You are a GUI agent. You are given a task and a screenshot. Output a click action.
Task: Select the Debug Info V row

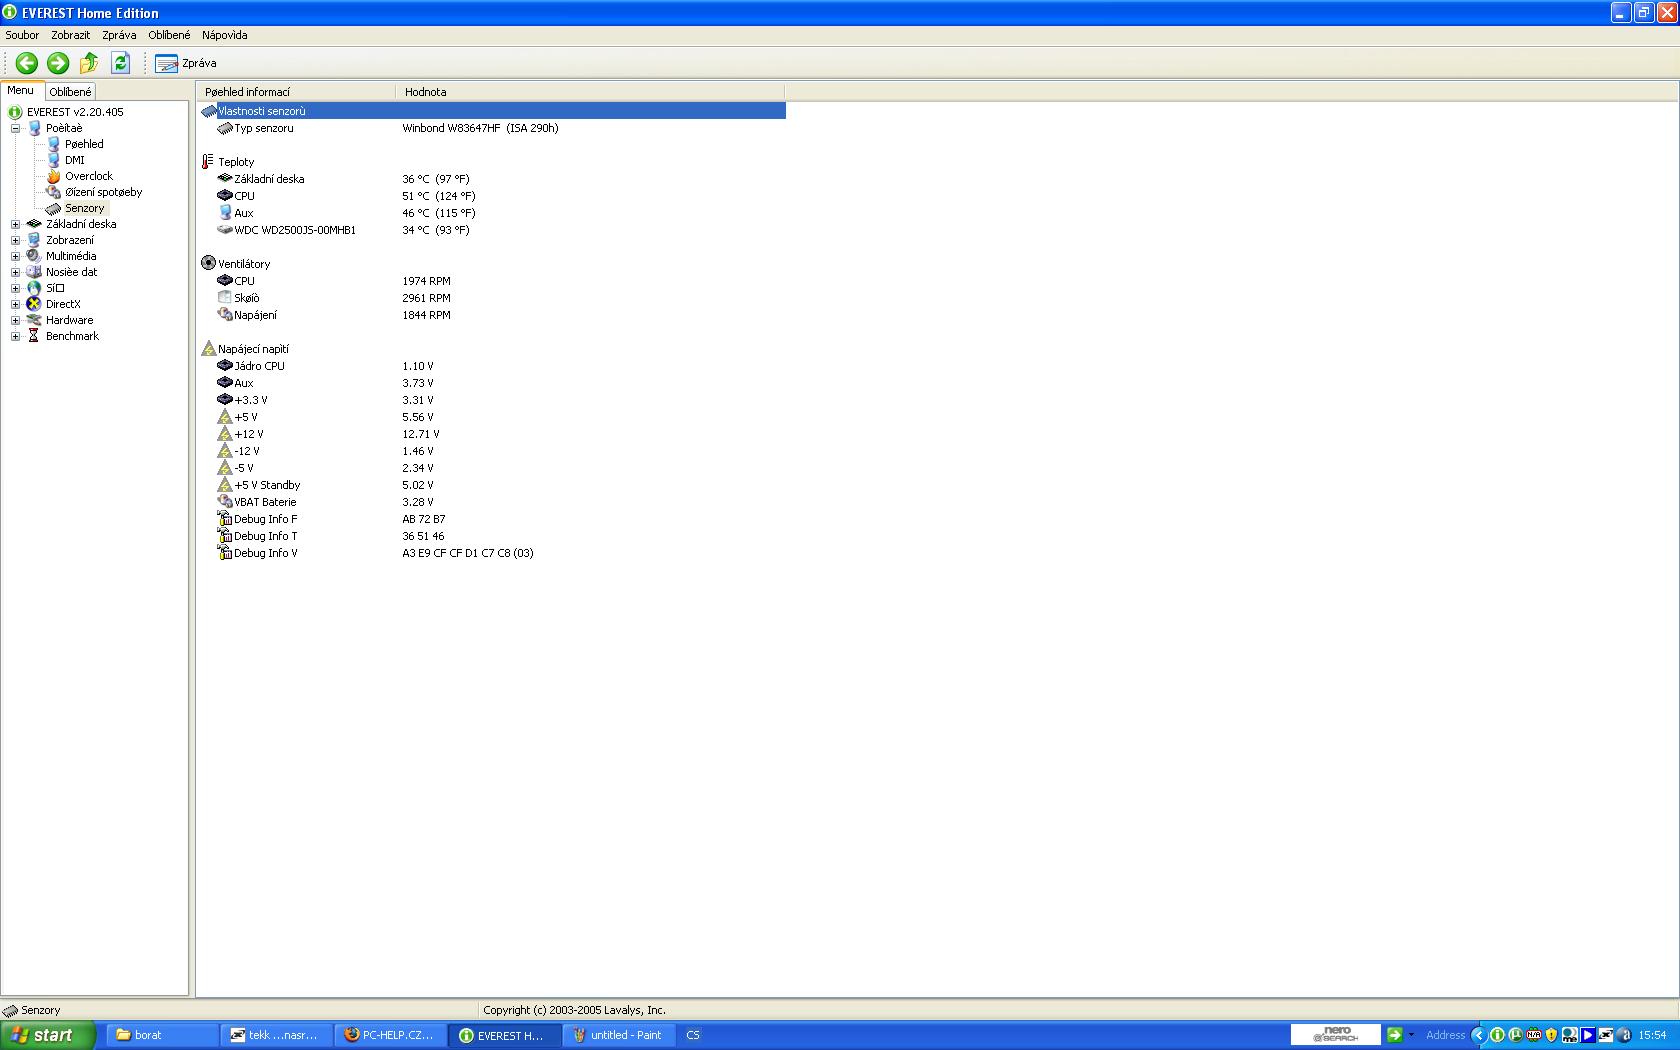click(x=492, y=553)
